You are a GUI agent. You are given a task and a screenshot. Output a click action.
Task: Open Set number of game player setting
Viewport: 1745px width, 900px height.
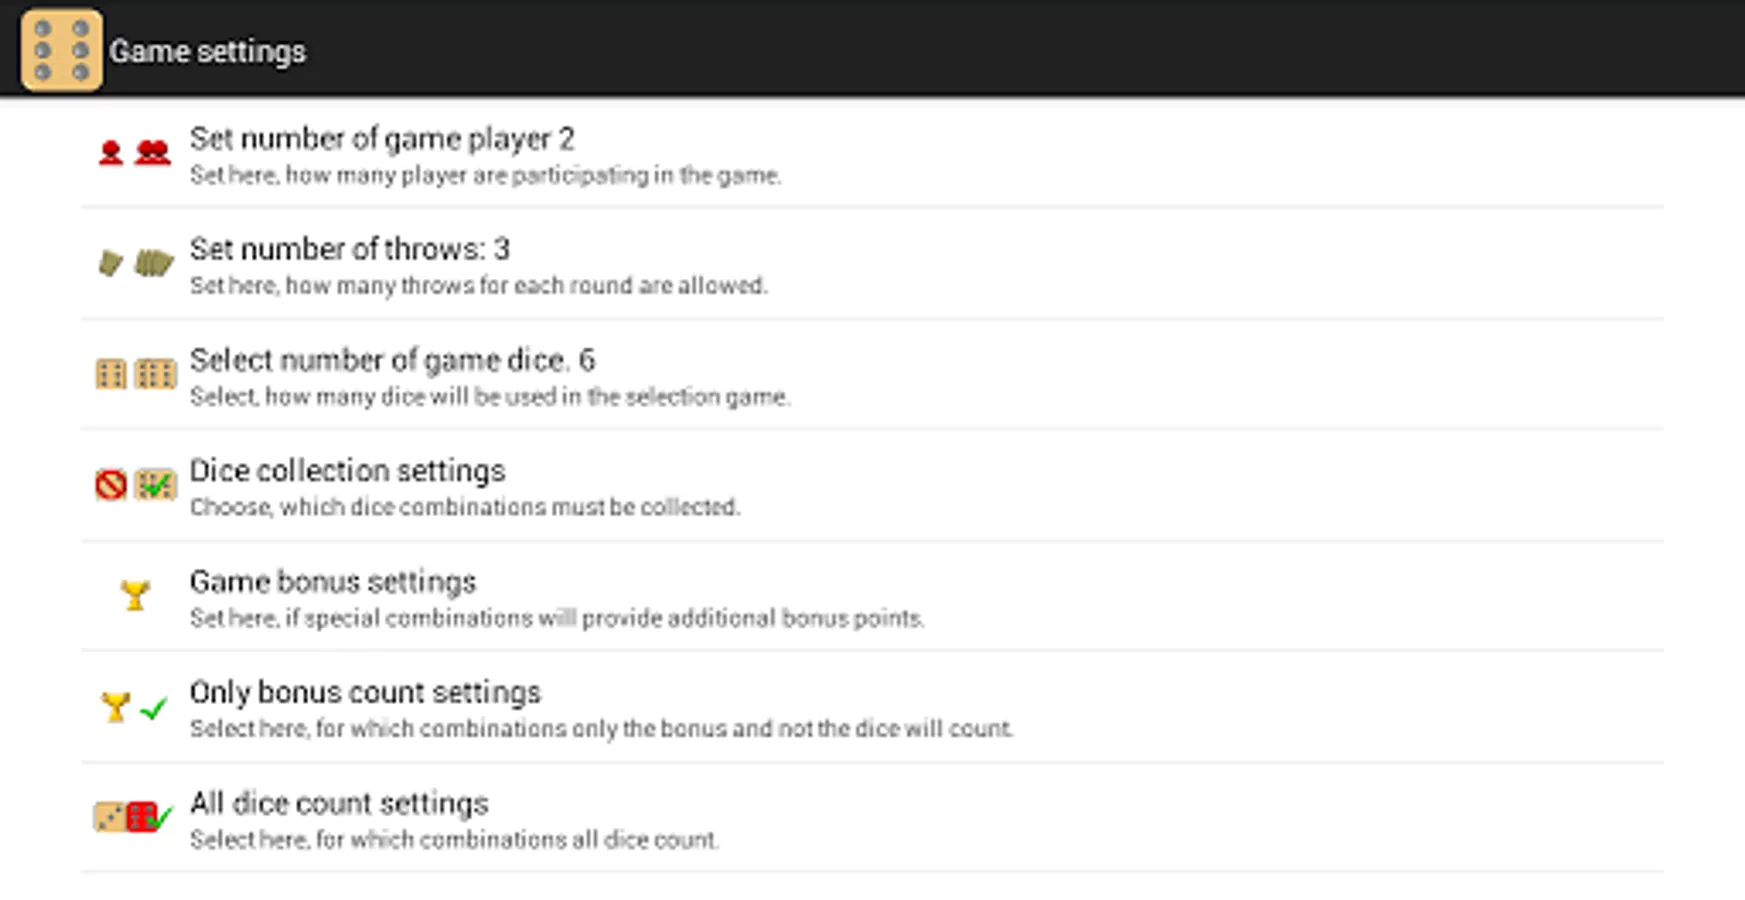coord(382,139)
